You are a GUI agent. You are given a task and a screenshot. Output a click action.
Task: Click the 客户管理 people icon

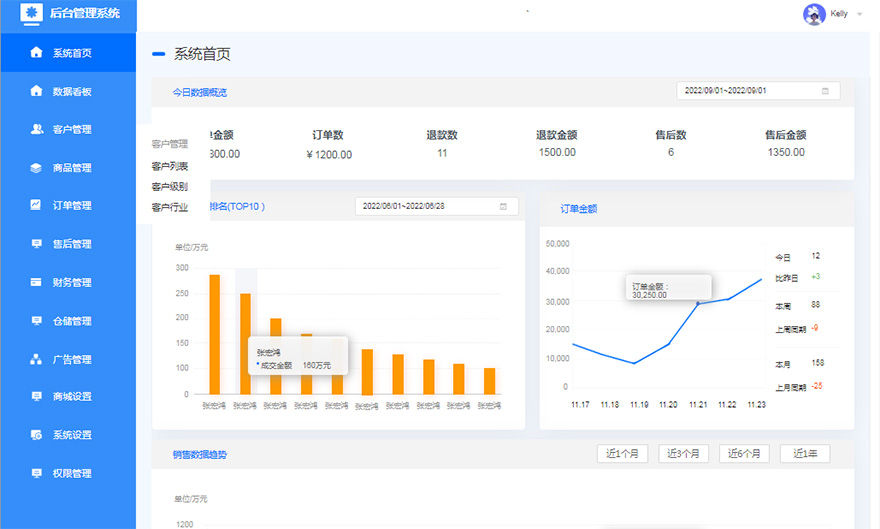click(37, 129)
